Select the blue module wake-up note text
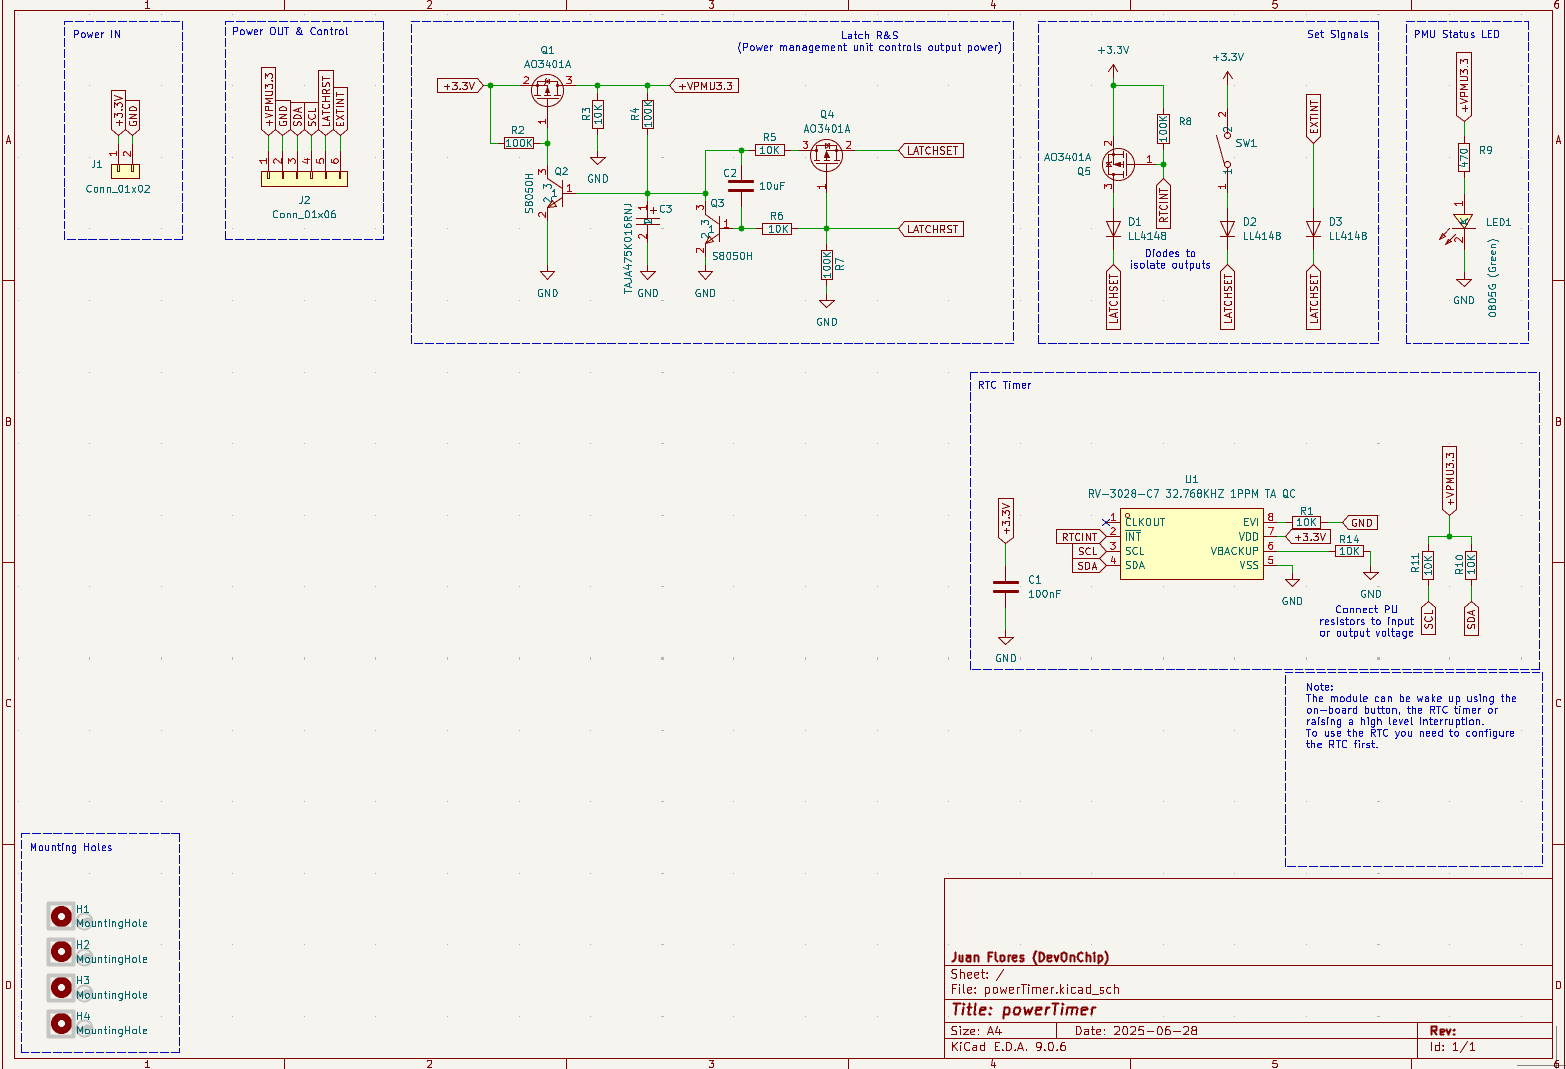Image resolution: width=1566 pixels, height=1069 pixels. (x=1410, y=715)
